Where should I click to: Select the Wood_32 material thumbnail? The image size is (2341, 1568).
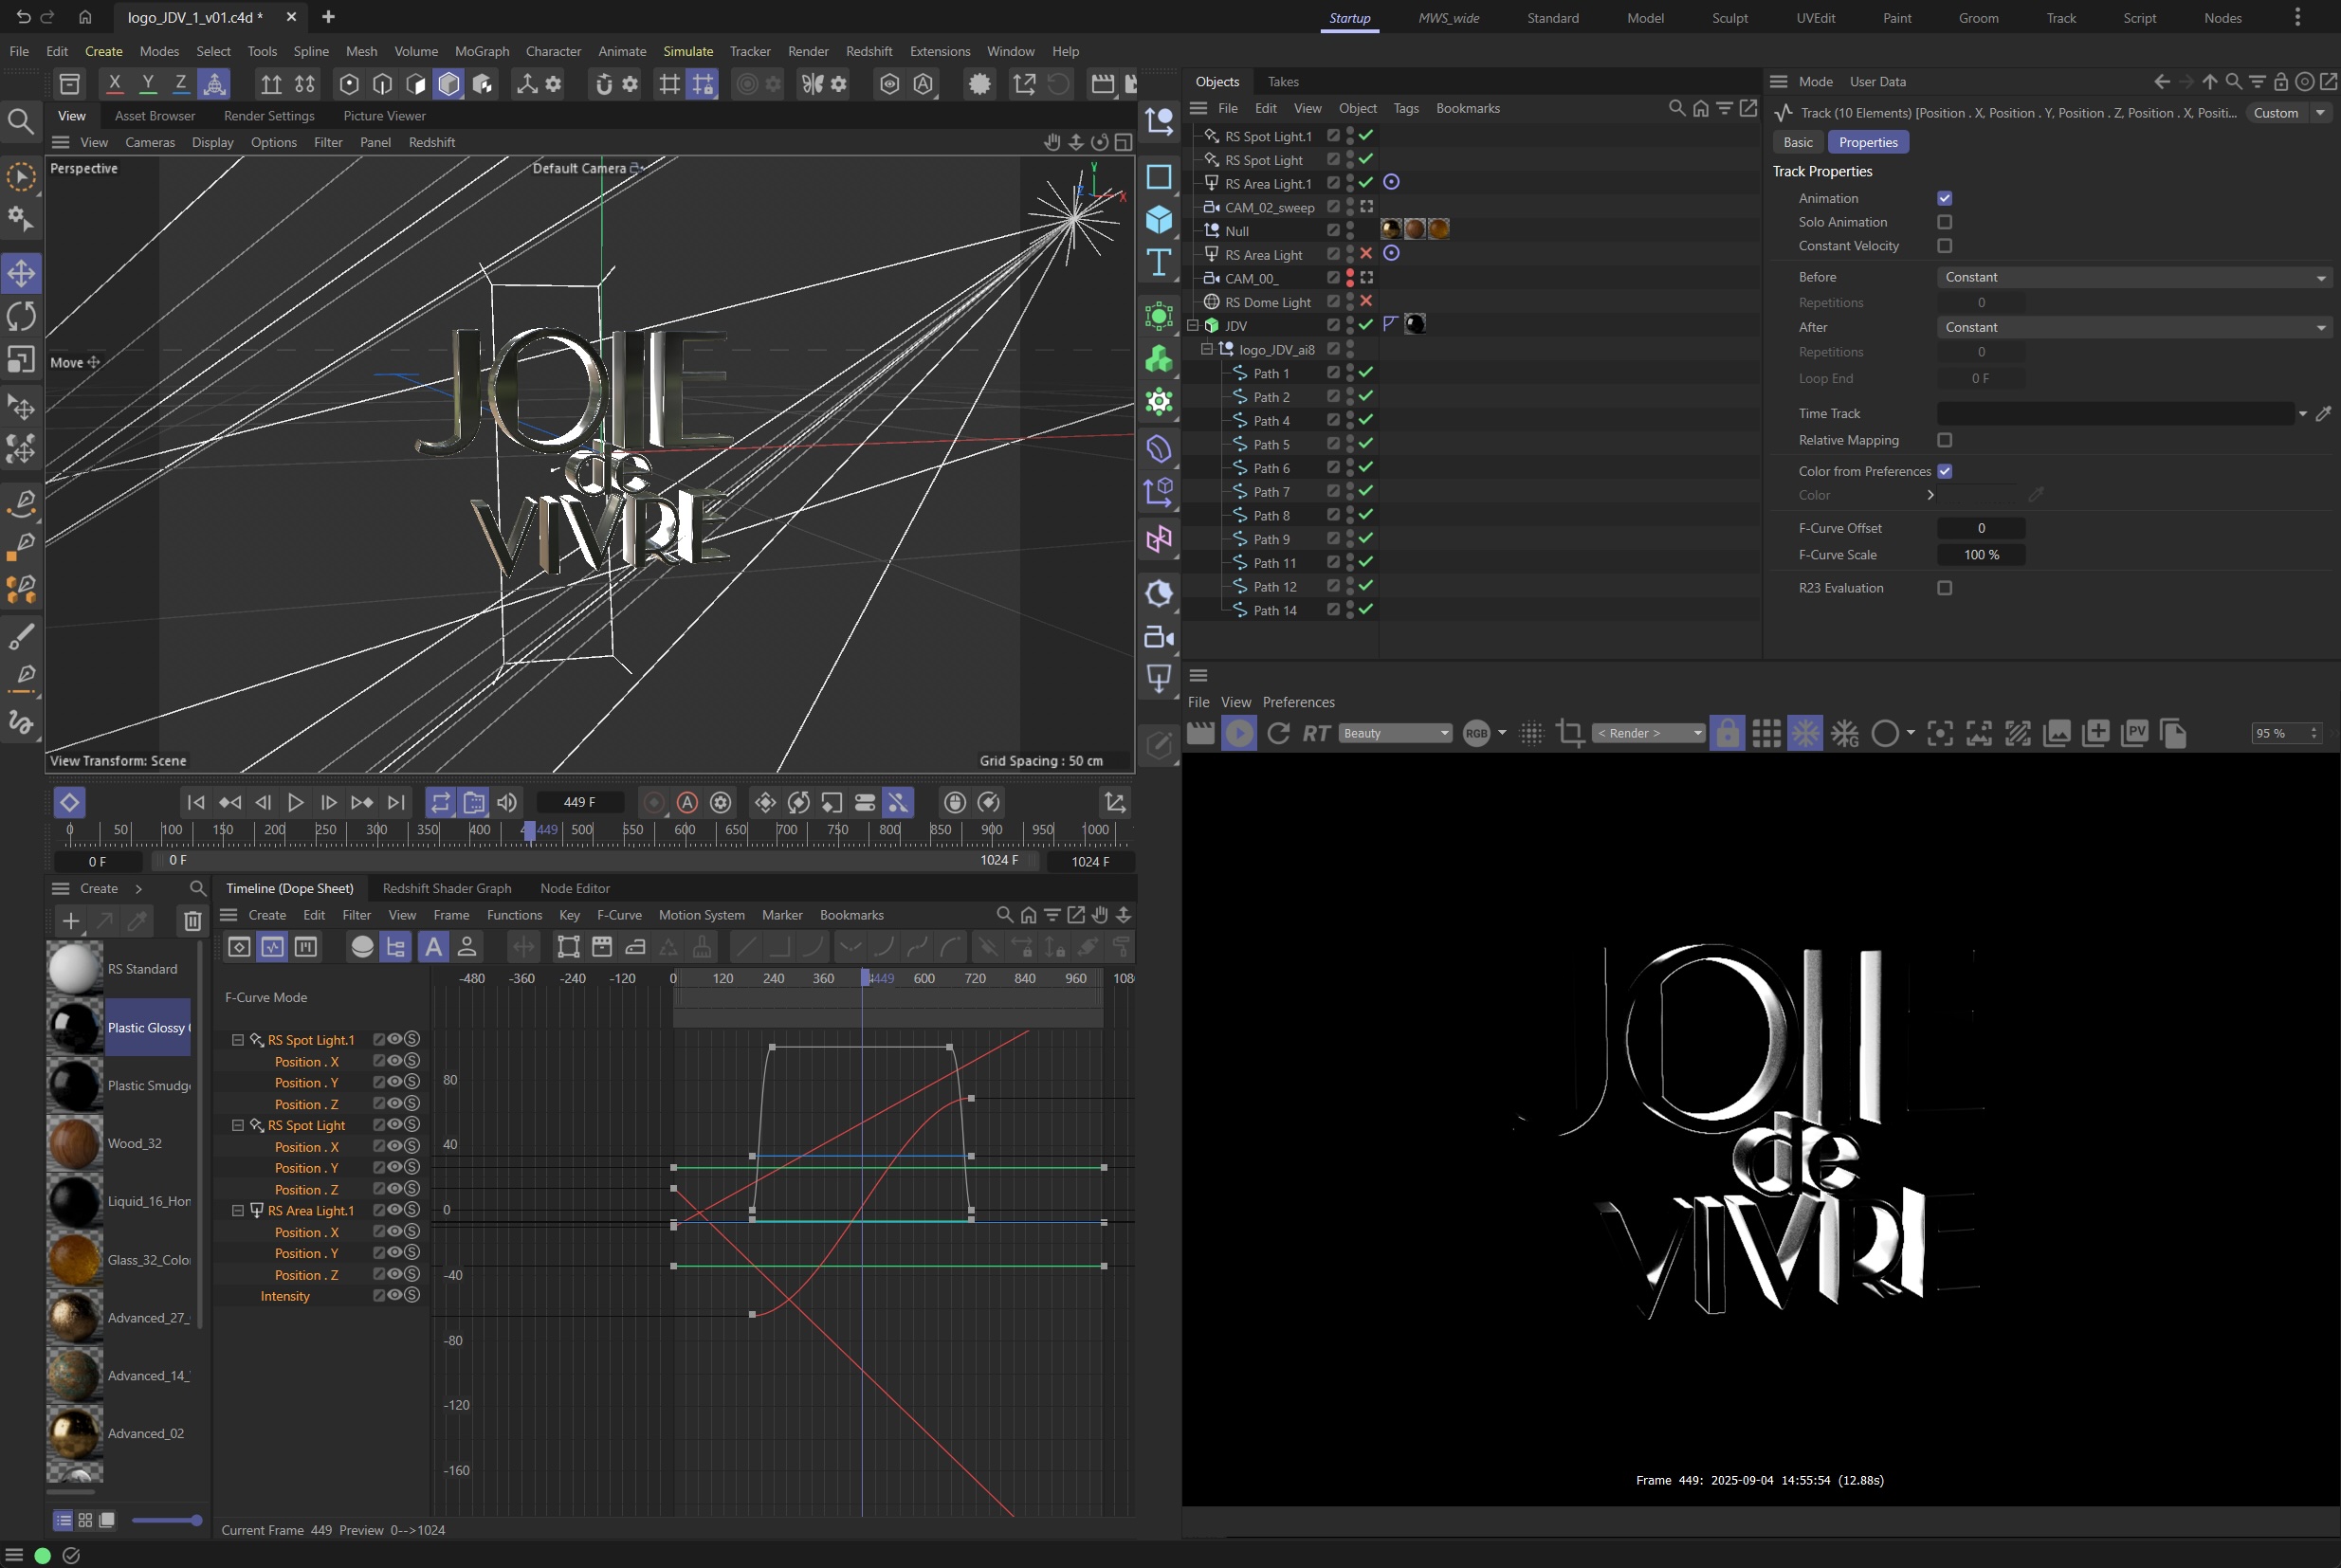75,1143
